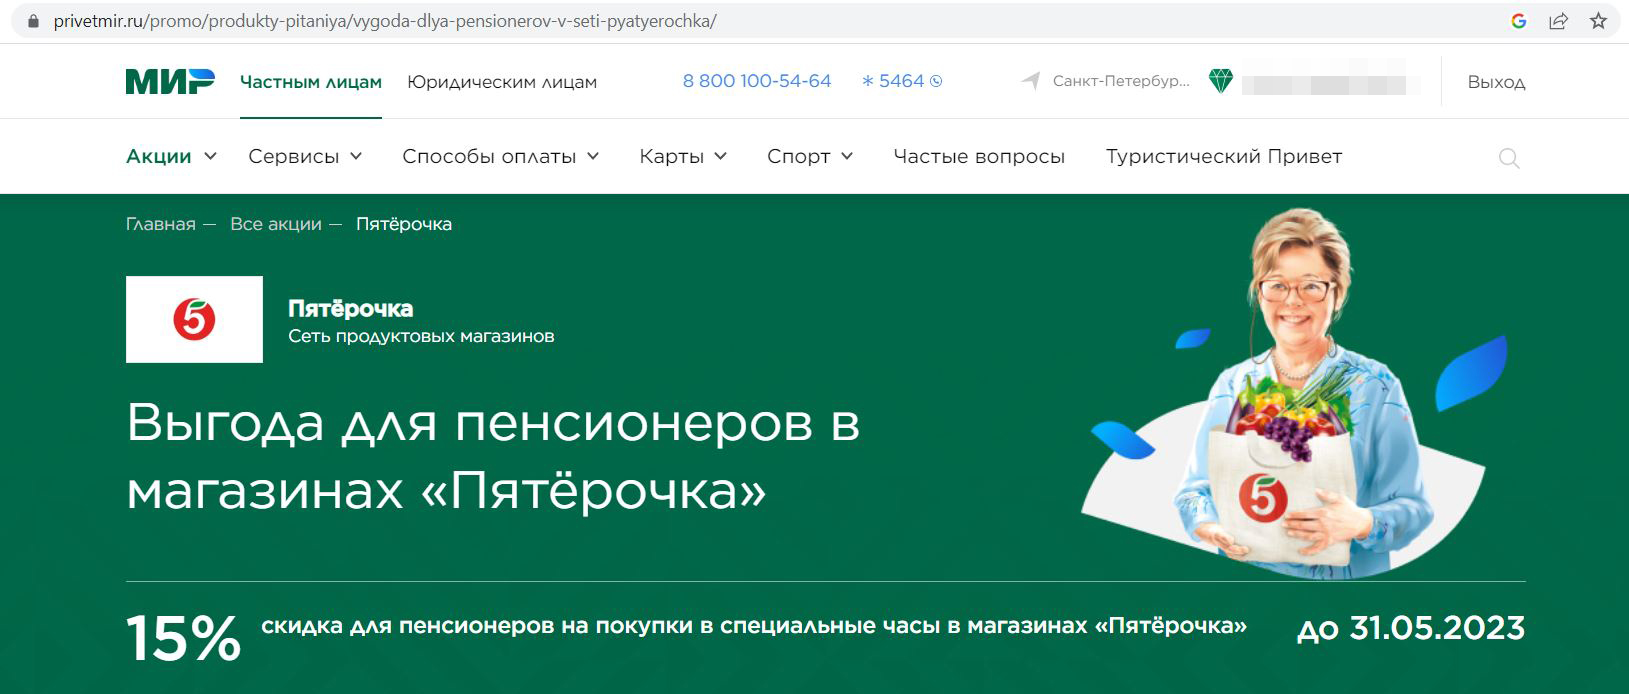Bookmark this page with the star icon
The height and width of the screenshot is (694, 1629).
(1598, 21)
